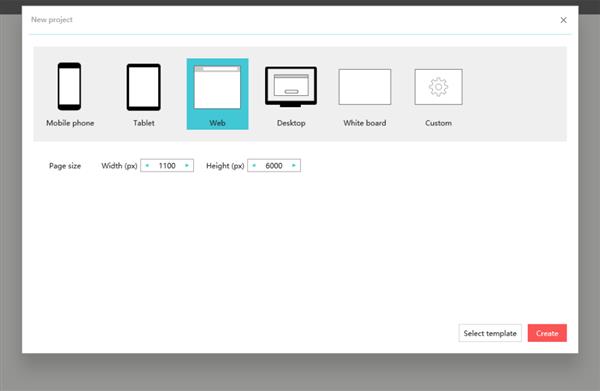Choose the Tablet project type icon
This screenshot has height=391, width=600.
pos(143,87)
